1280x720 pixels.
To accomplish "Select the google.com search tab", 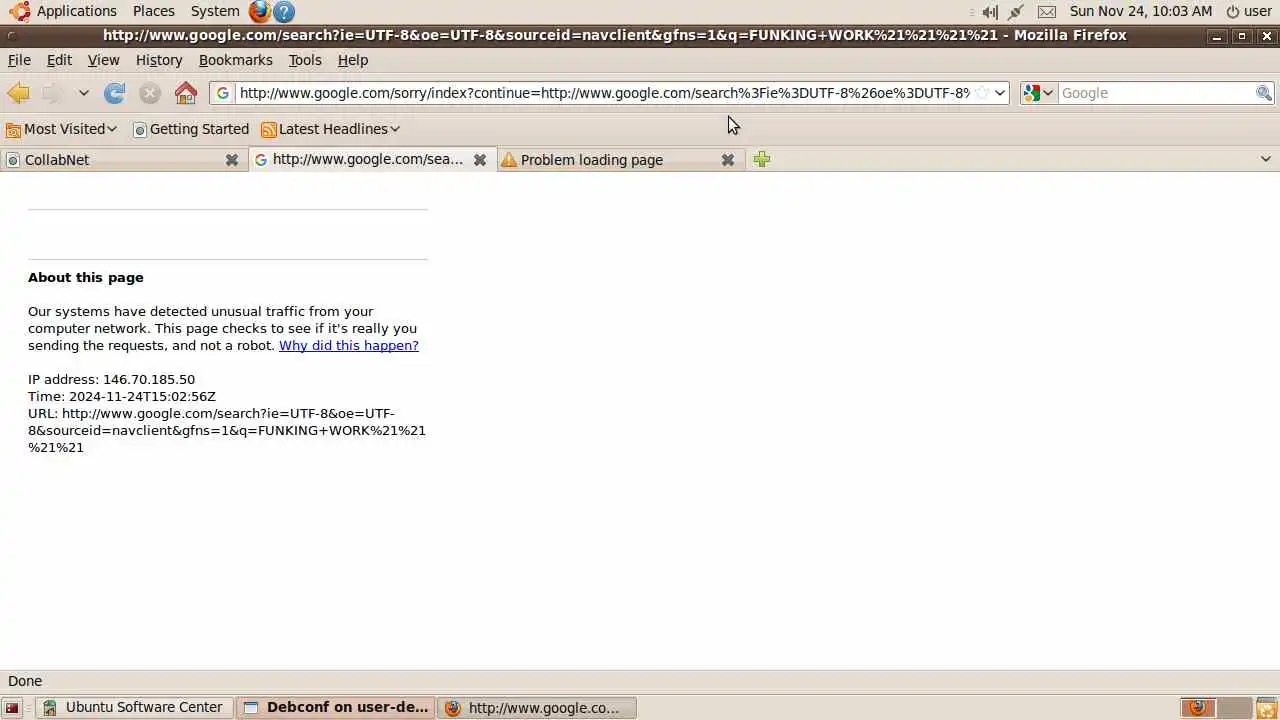I will click(360, 160).
